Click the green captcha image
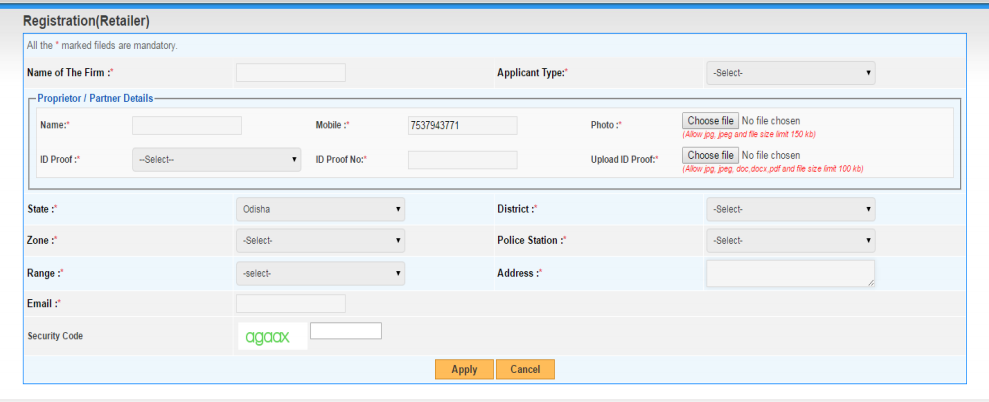989x402 pixels. pos(269,337)
